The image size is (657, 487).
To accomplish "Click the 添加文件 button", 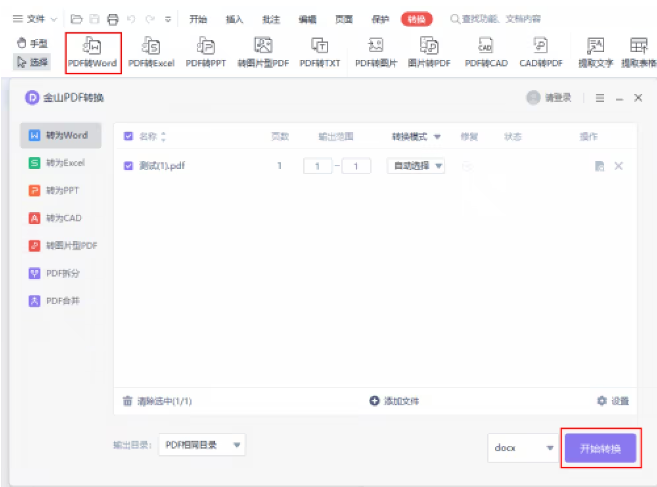I will point(394,401).
